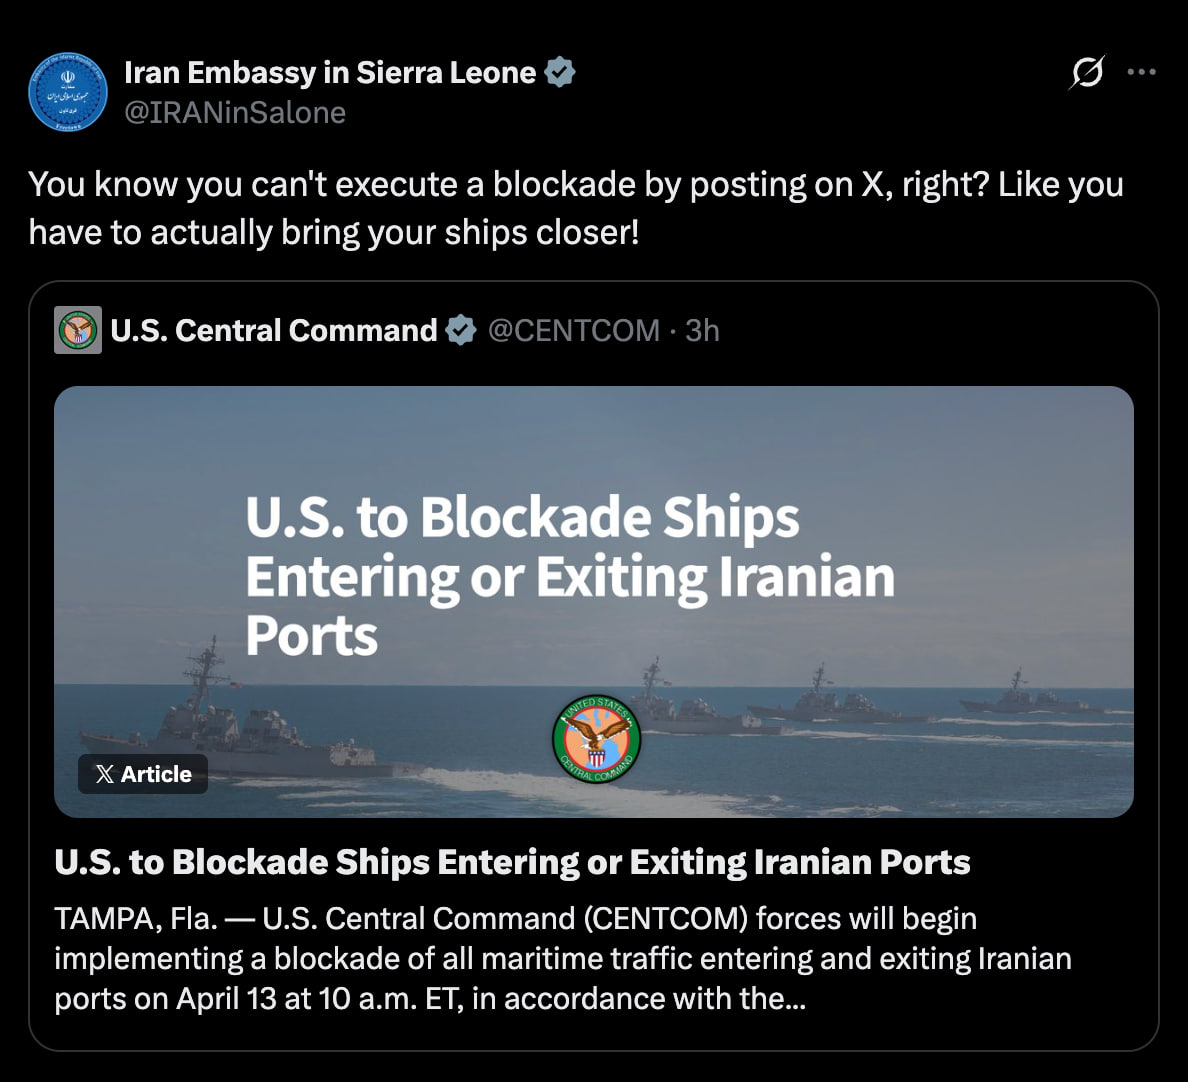Click the quoted post header's empty space
The width and height of the screenshot is (1188, 1082).
click(930, 330)
